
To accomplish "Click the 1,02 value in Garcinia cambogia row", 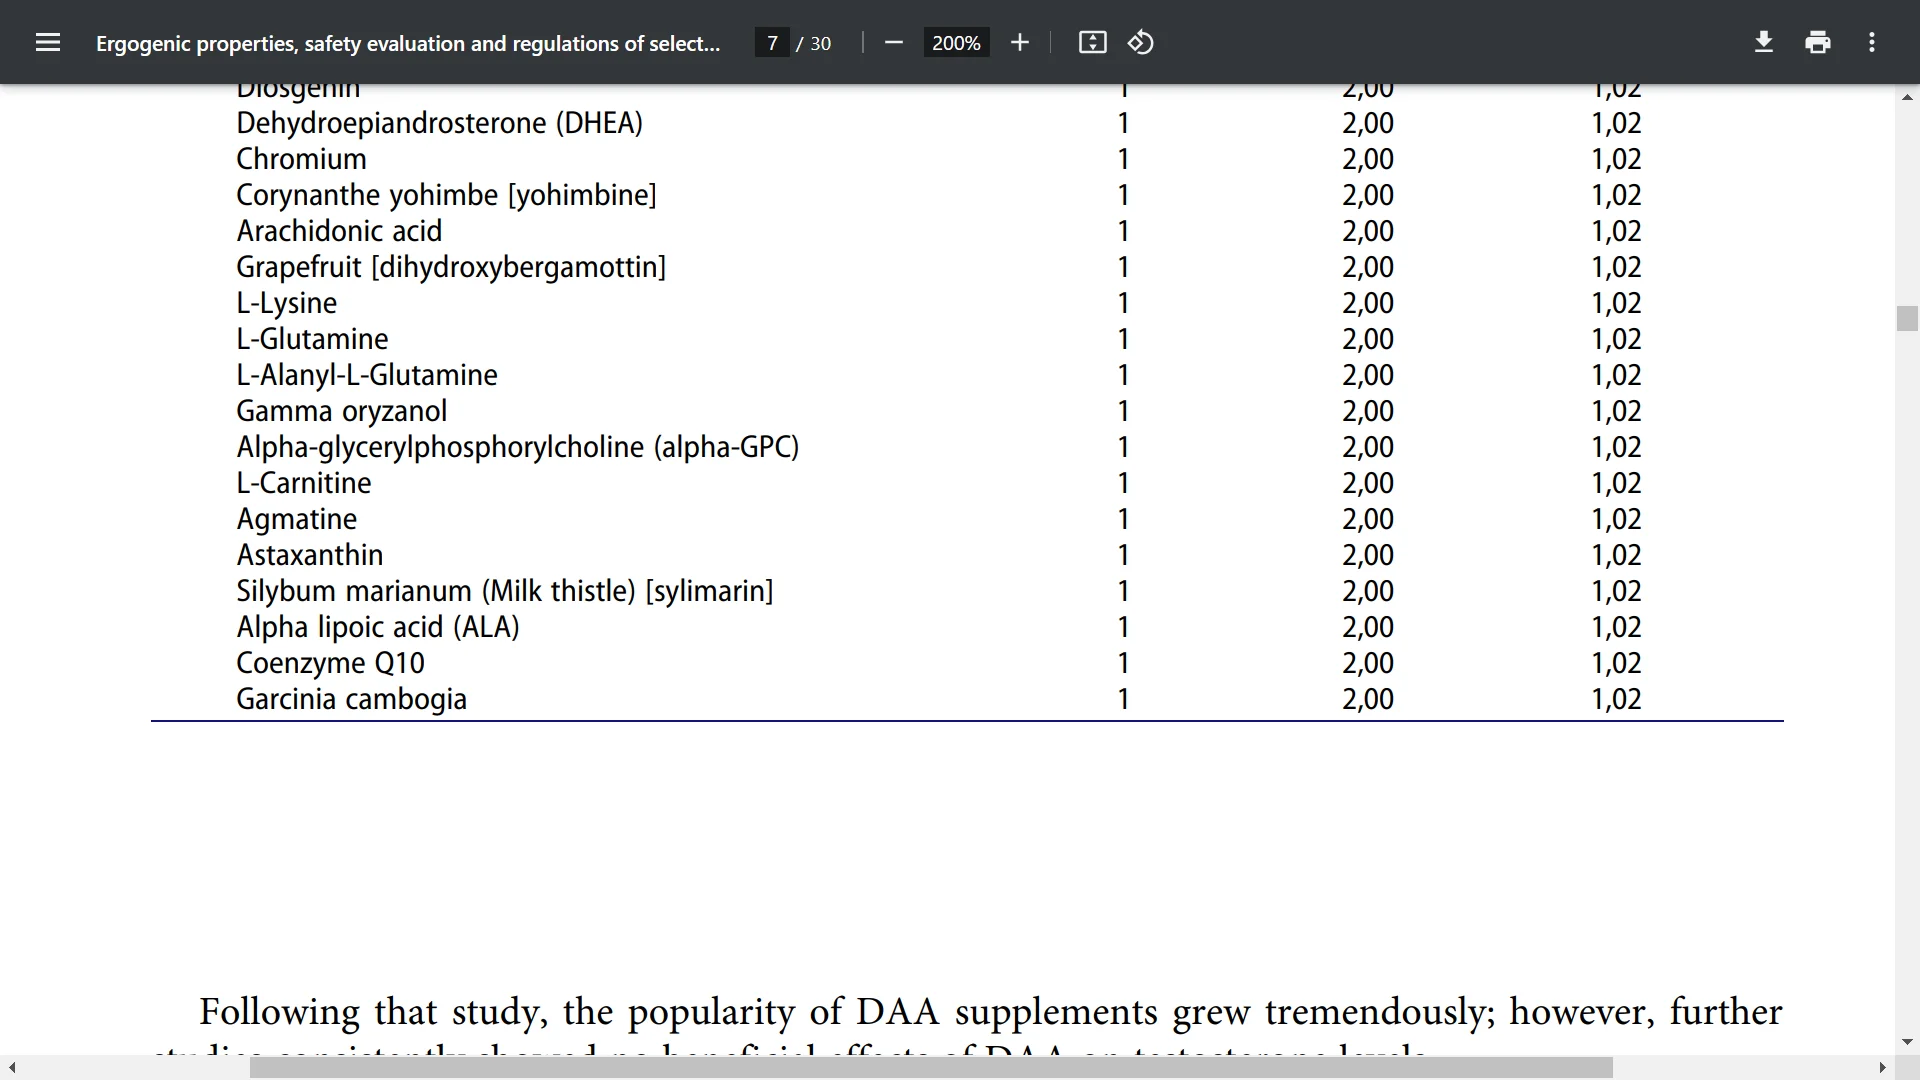I will (1616, 699).
